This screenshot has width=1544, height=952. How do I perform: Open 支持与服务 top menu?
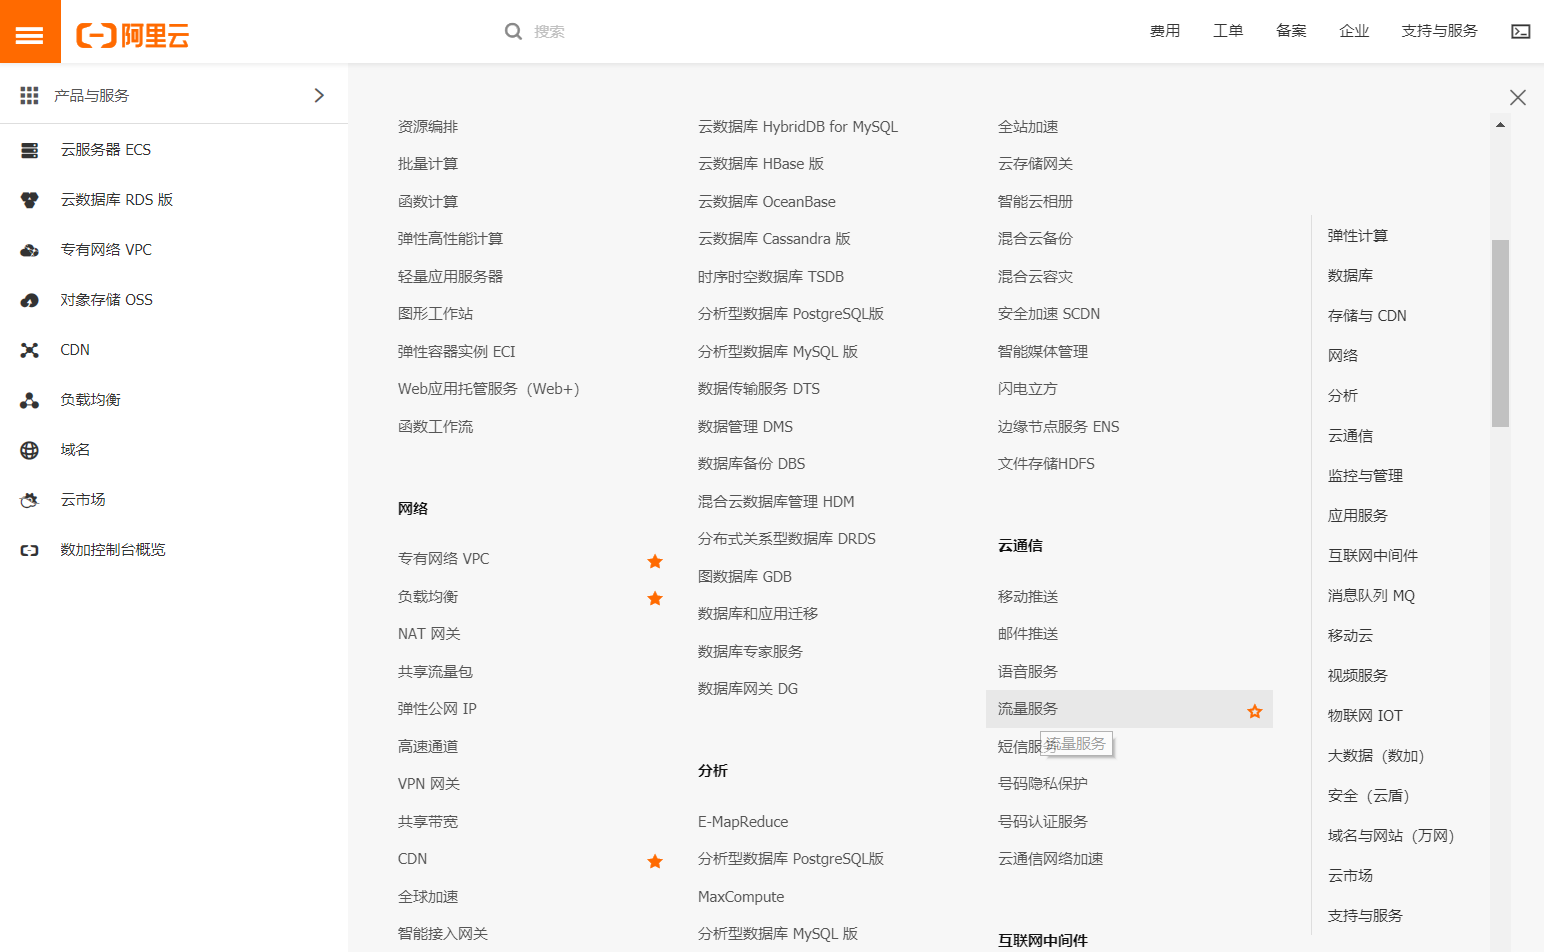point(1440,31)
